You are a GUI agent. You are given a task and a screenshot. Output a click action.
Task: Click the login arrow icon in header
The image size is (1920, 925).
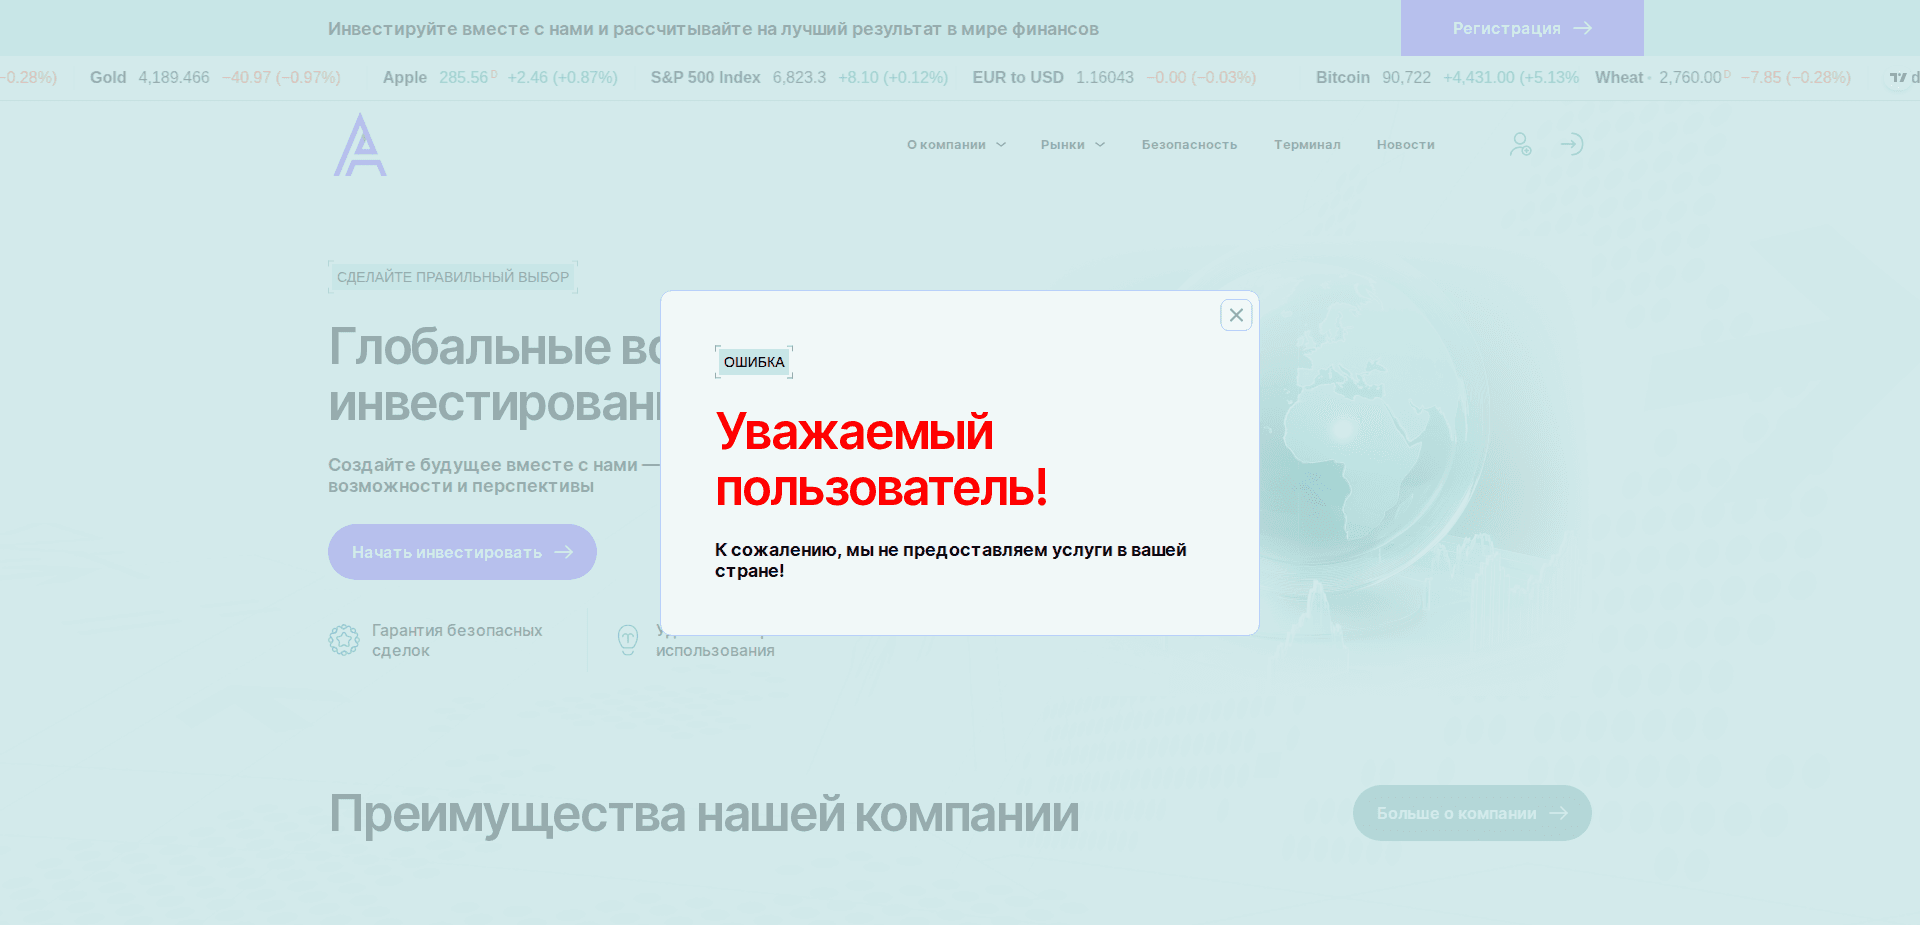pyautogui.click(x=1572, y=144)
